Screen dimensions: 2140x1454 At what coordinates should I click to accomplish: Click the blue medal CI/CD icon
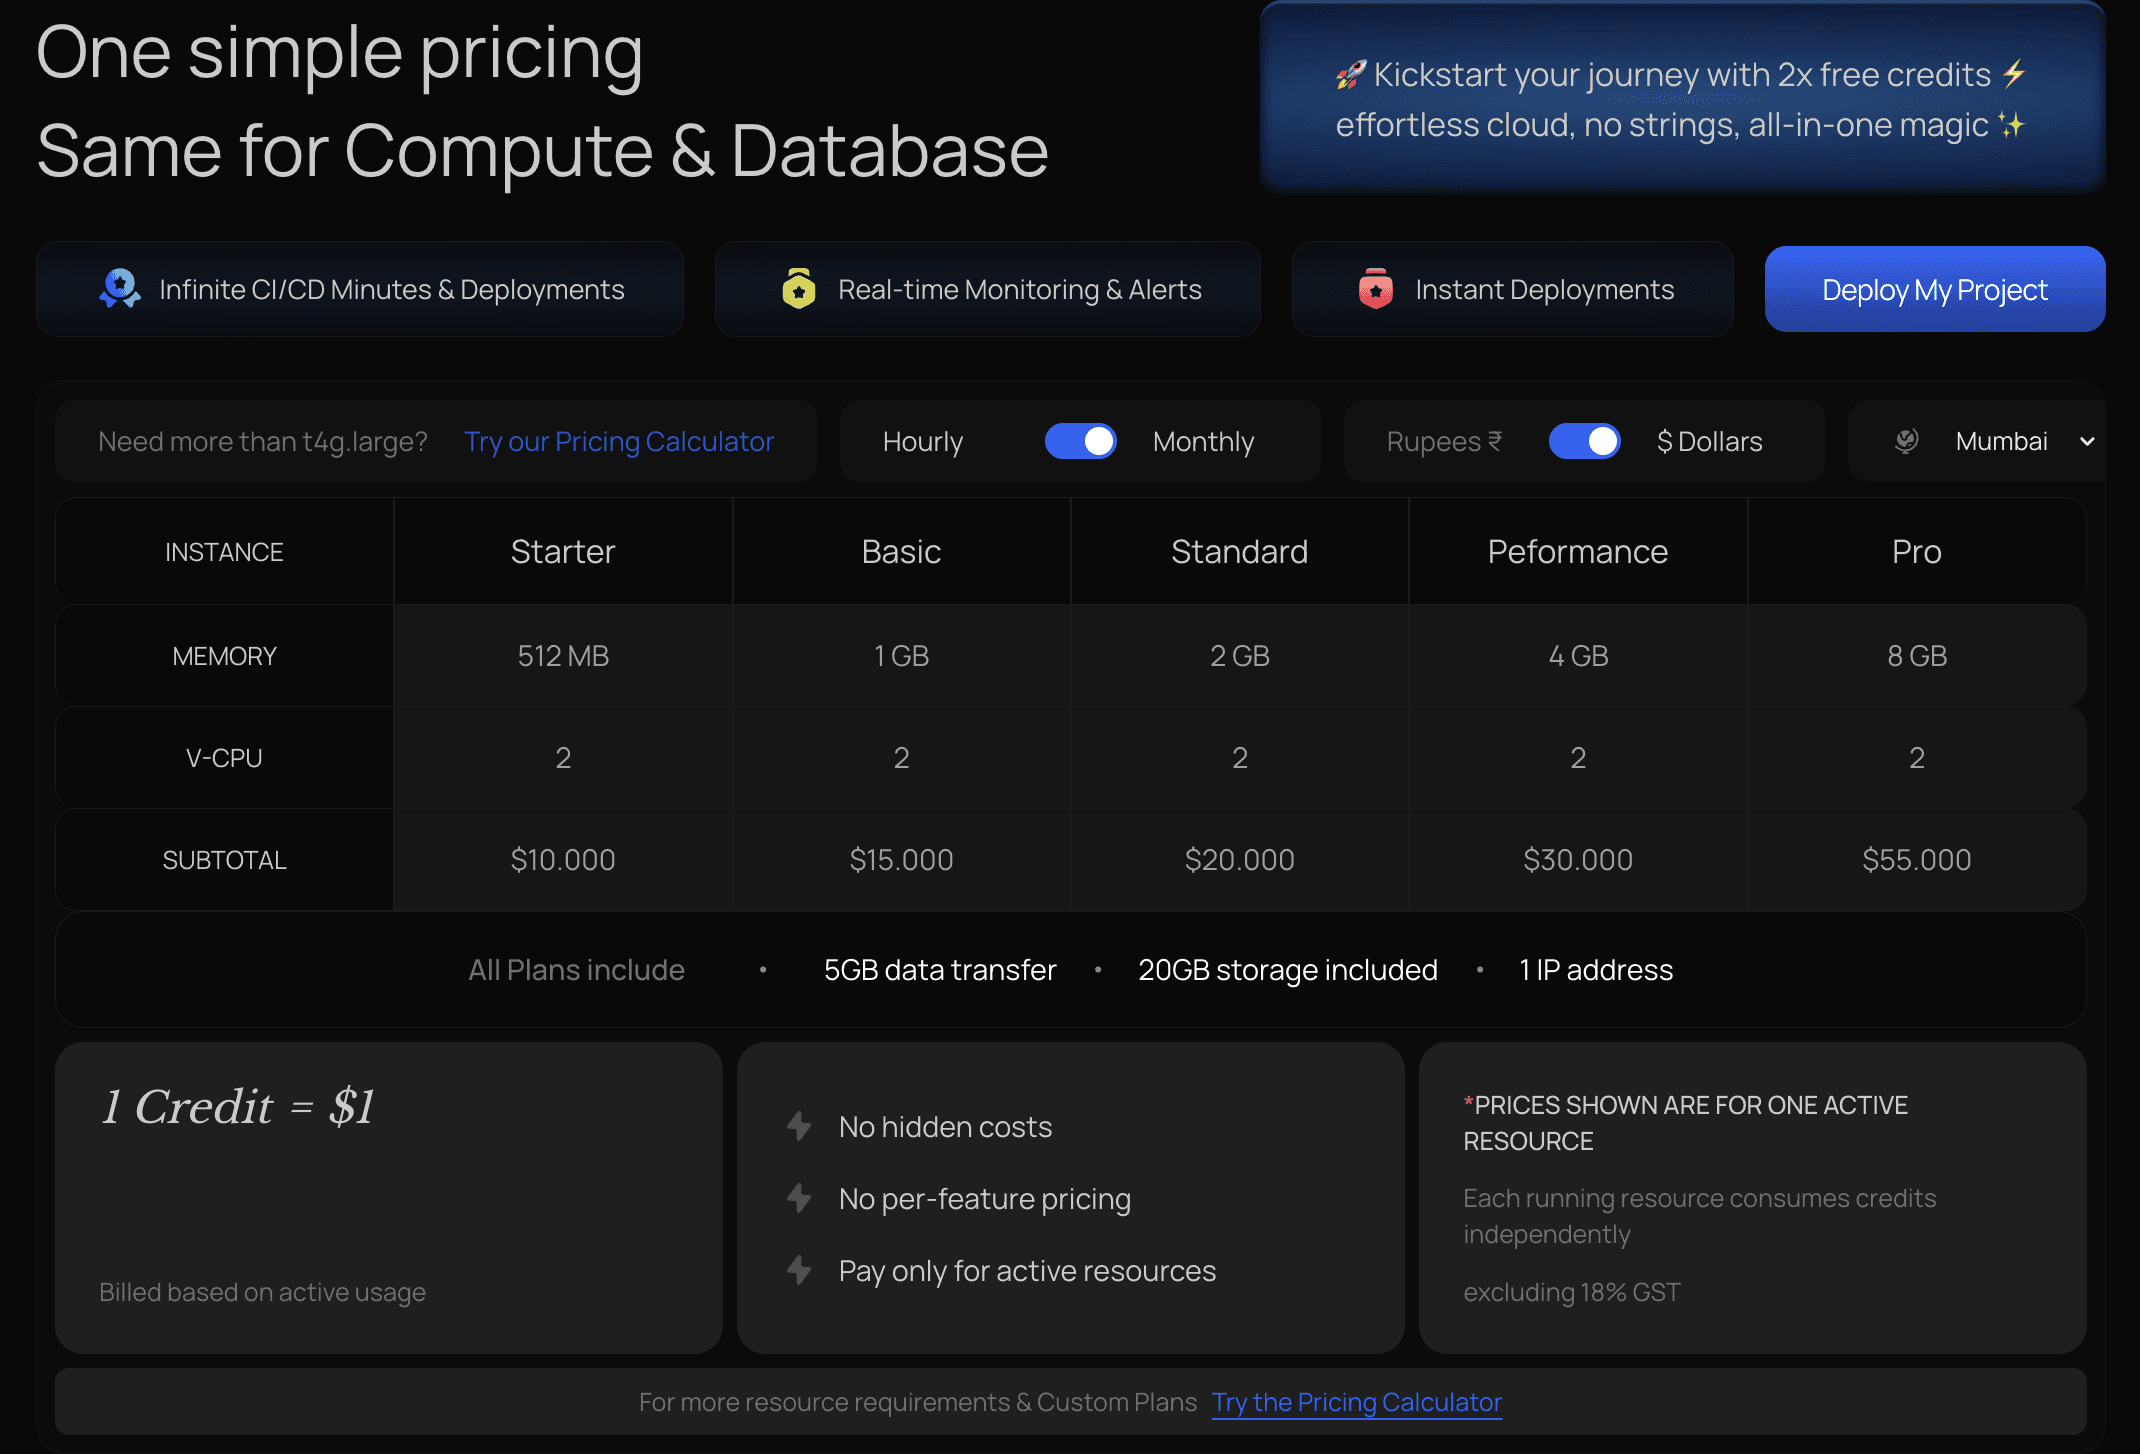tap(120, 289)
